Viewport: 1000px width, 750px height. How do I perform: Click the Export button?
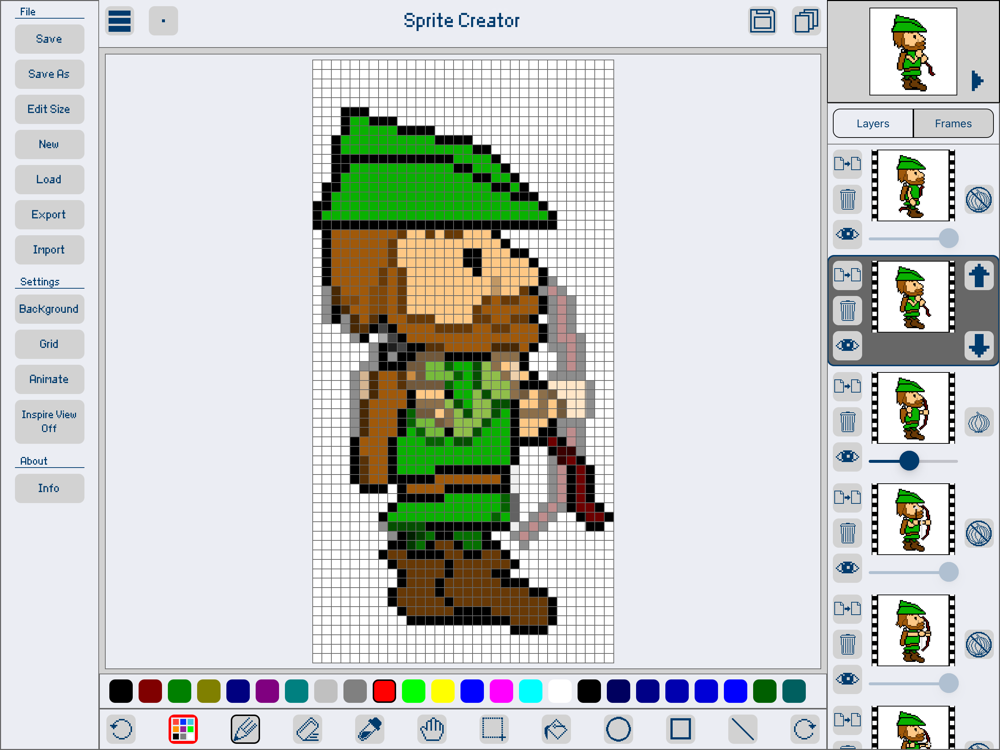point(49,214)
